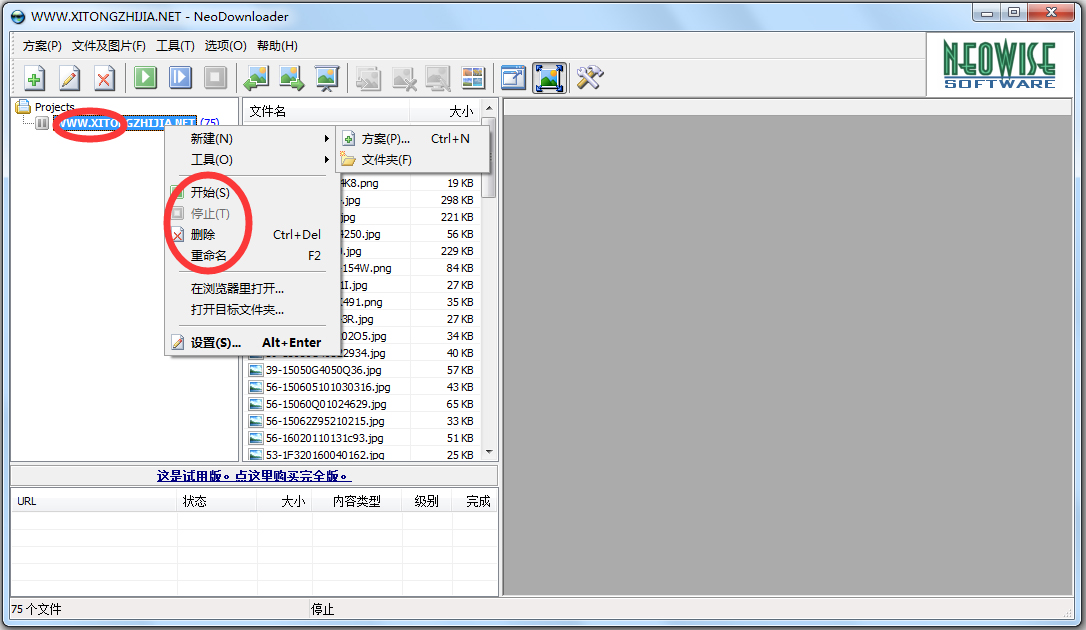Expand the 工具(O) context menu submenu
Screen dimensions: 1086x630
[x=210, y=159]
